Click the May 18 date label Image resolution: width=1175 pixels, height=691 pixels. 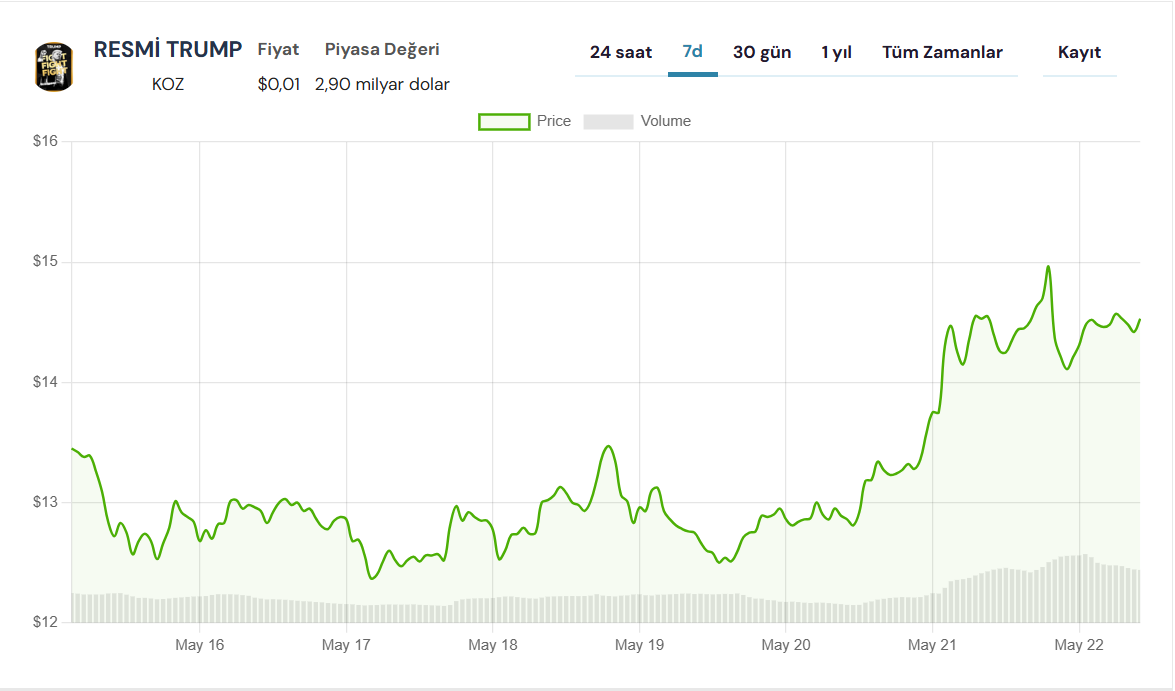click(x=492, y=645)
